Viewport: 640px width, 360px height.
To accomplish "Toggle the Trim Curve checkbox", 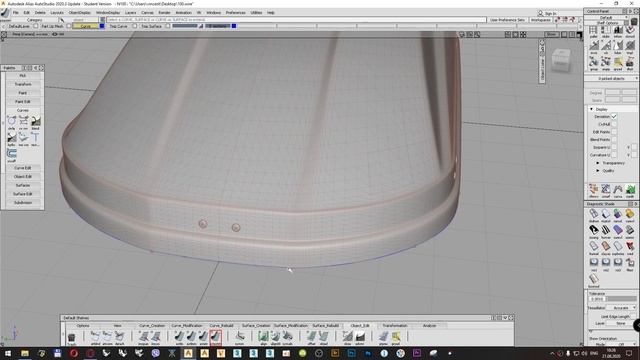I will (x=135, y=26).
